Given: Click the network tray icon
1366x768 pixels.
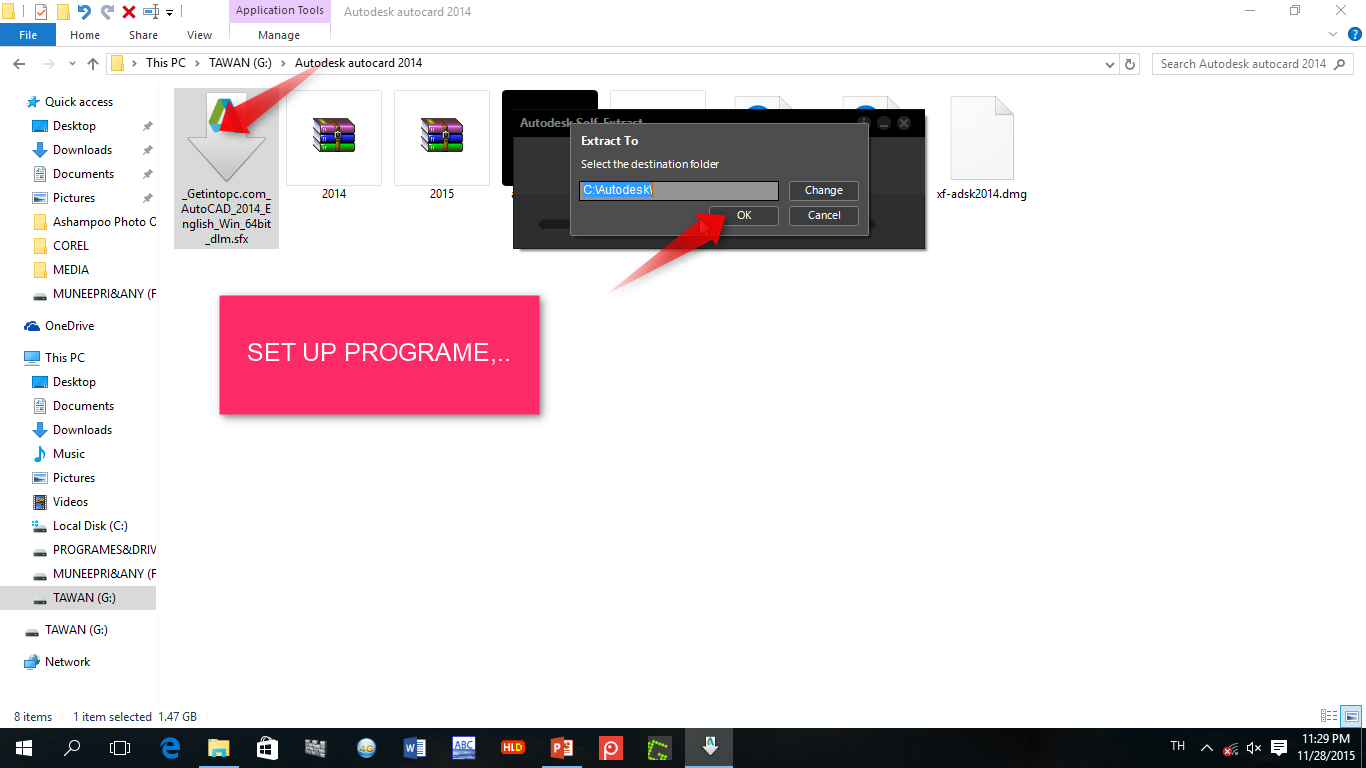Looking at the screenshot, I should click(x=1231, y=748).
